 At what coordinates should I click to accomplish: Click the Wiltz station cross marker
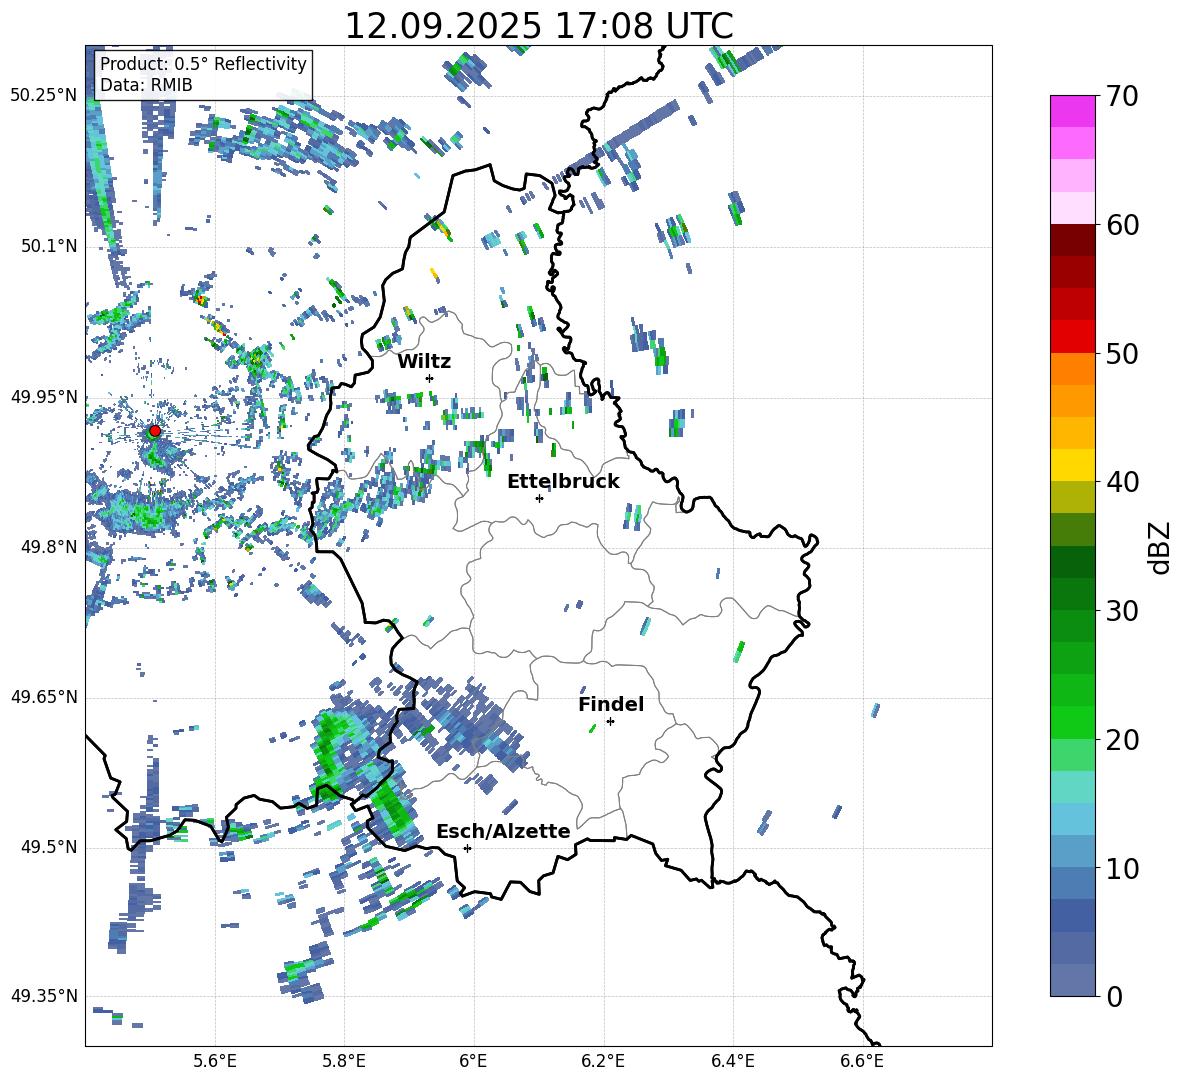click(x=430, y=378)
